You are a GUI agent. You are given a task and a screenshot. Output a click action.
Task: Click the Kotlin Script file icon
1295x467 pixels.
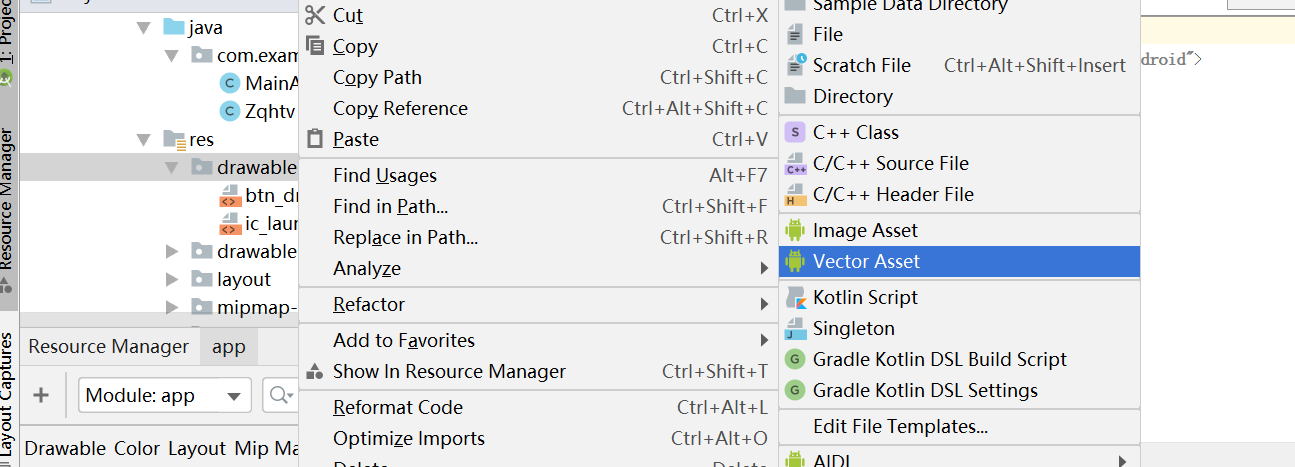tap(795, 297)
